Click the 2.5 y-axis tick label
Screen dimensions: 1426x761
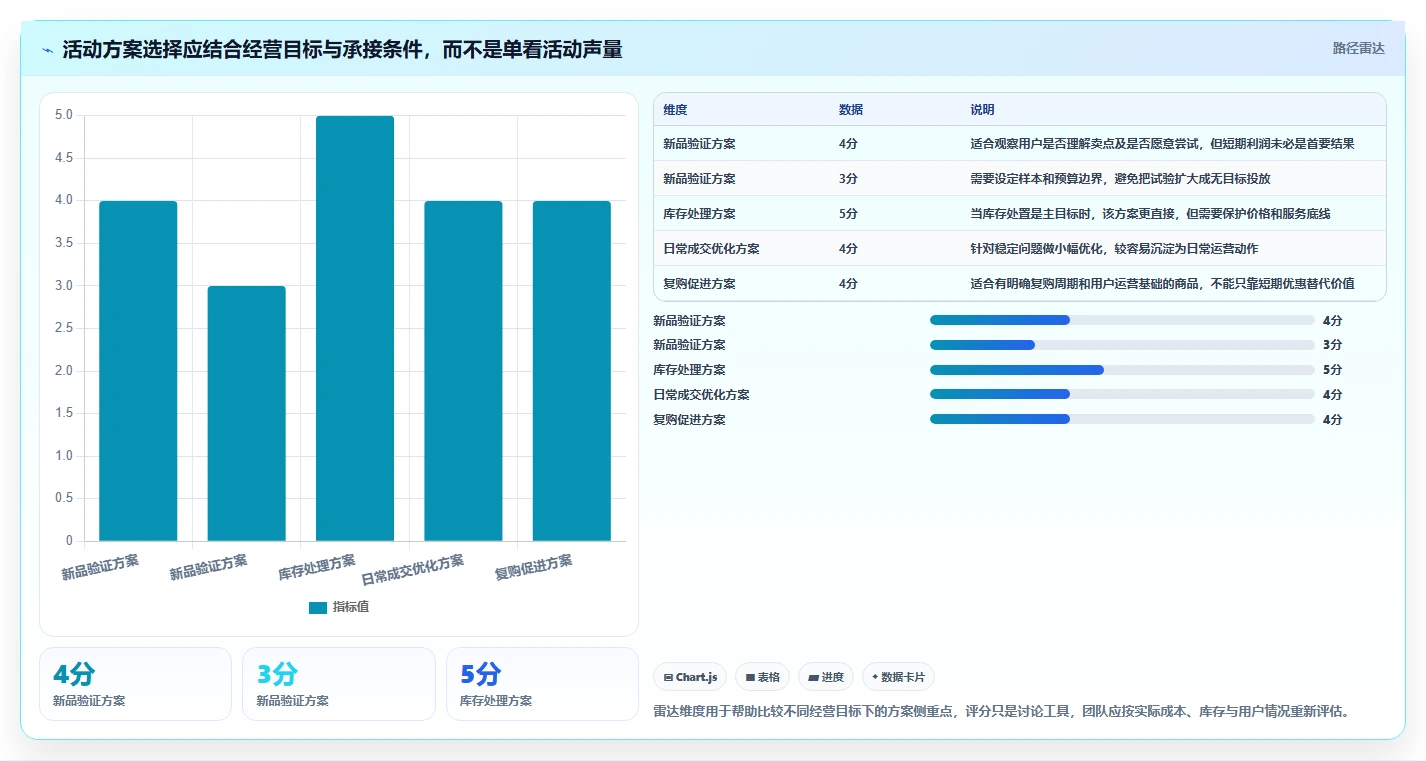coord(64,328)
